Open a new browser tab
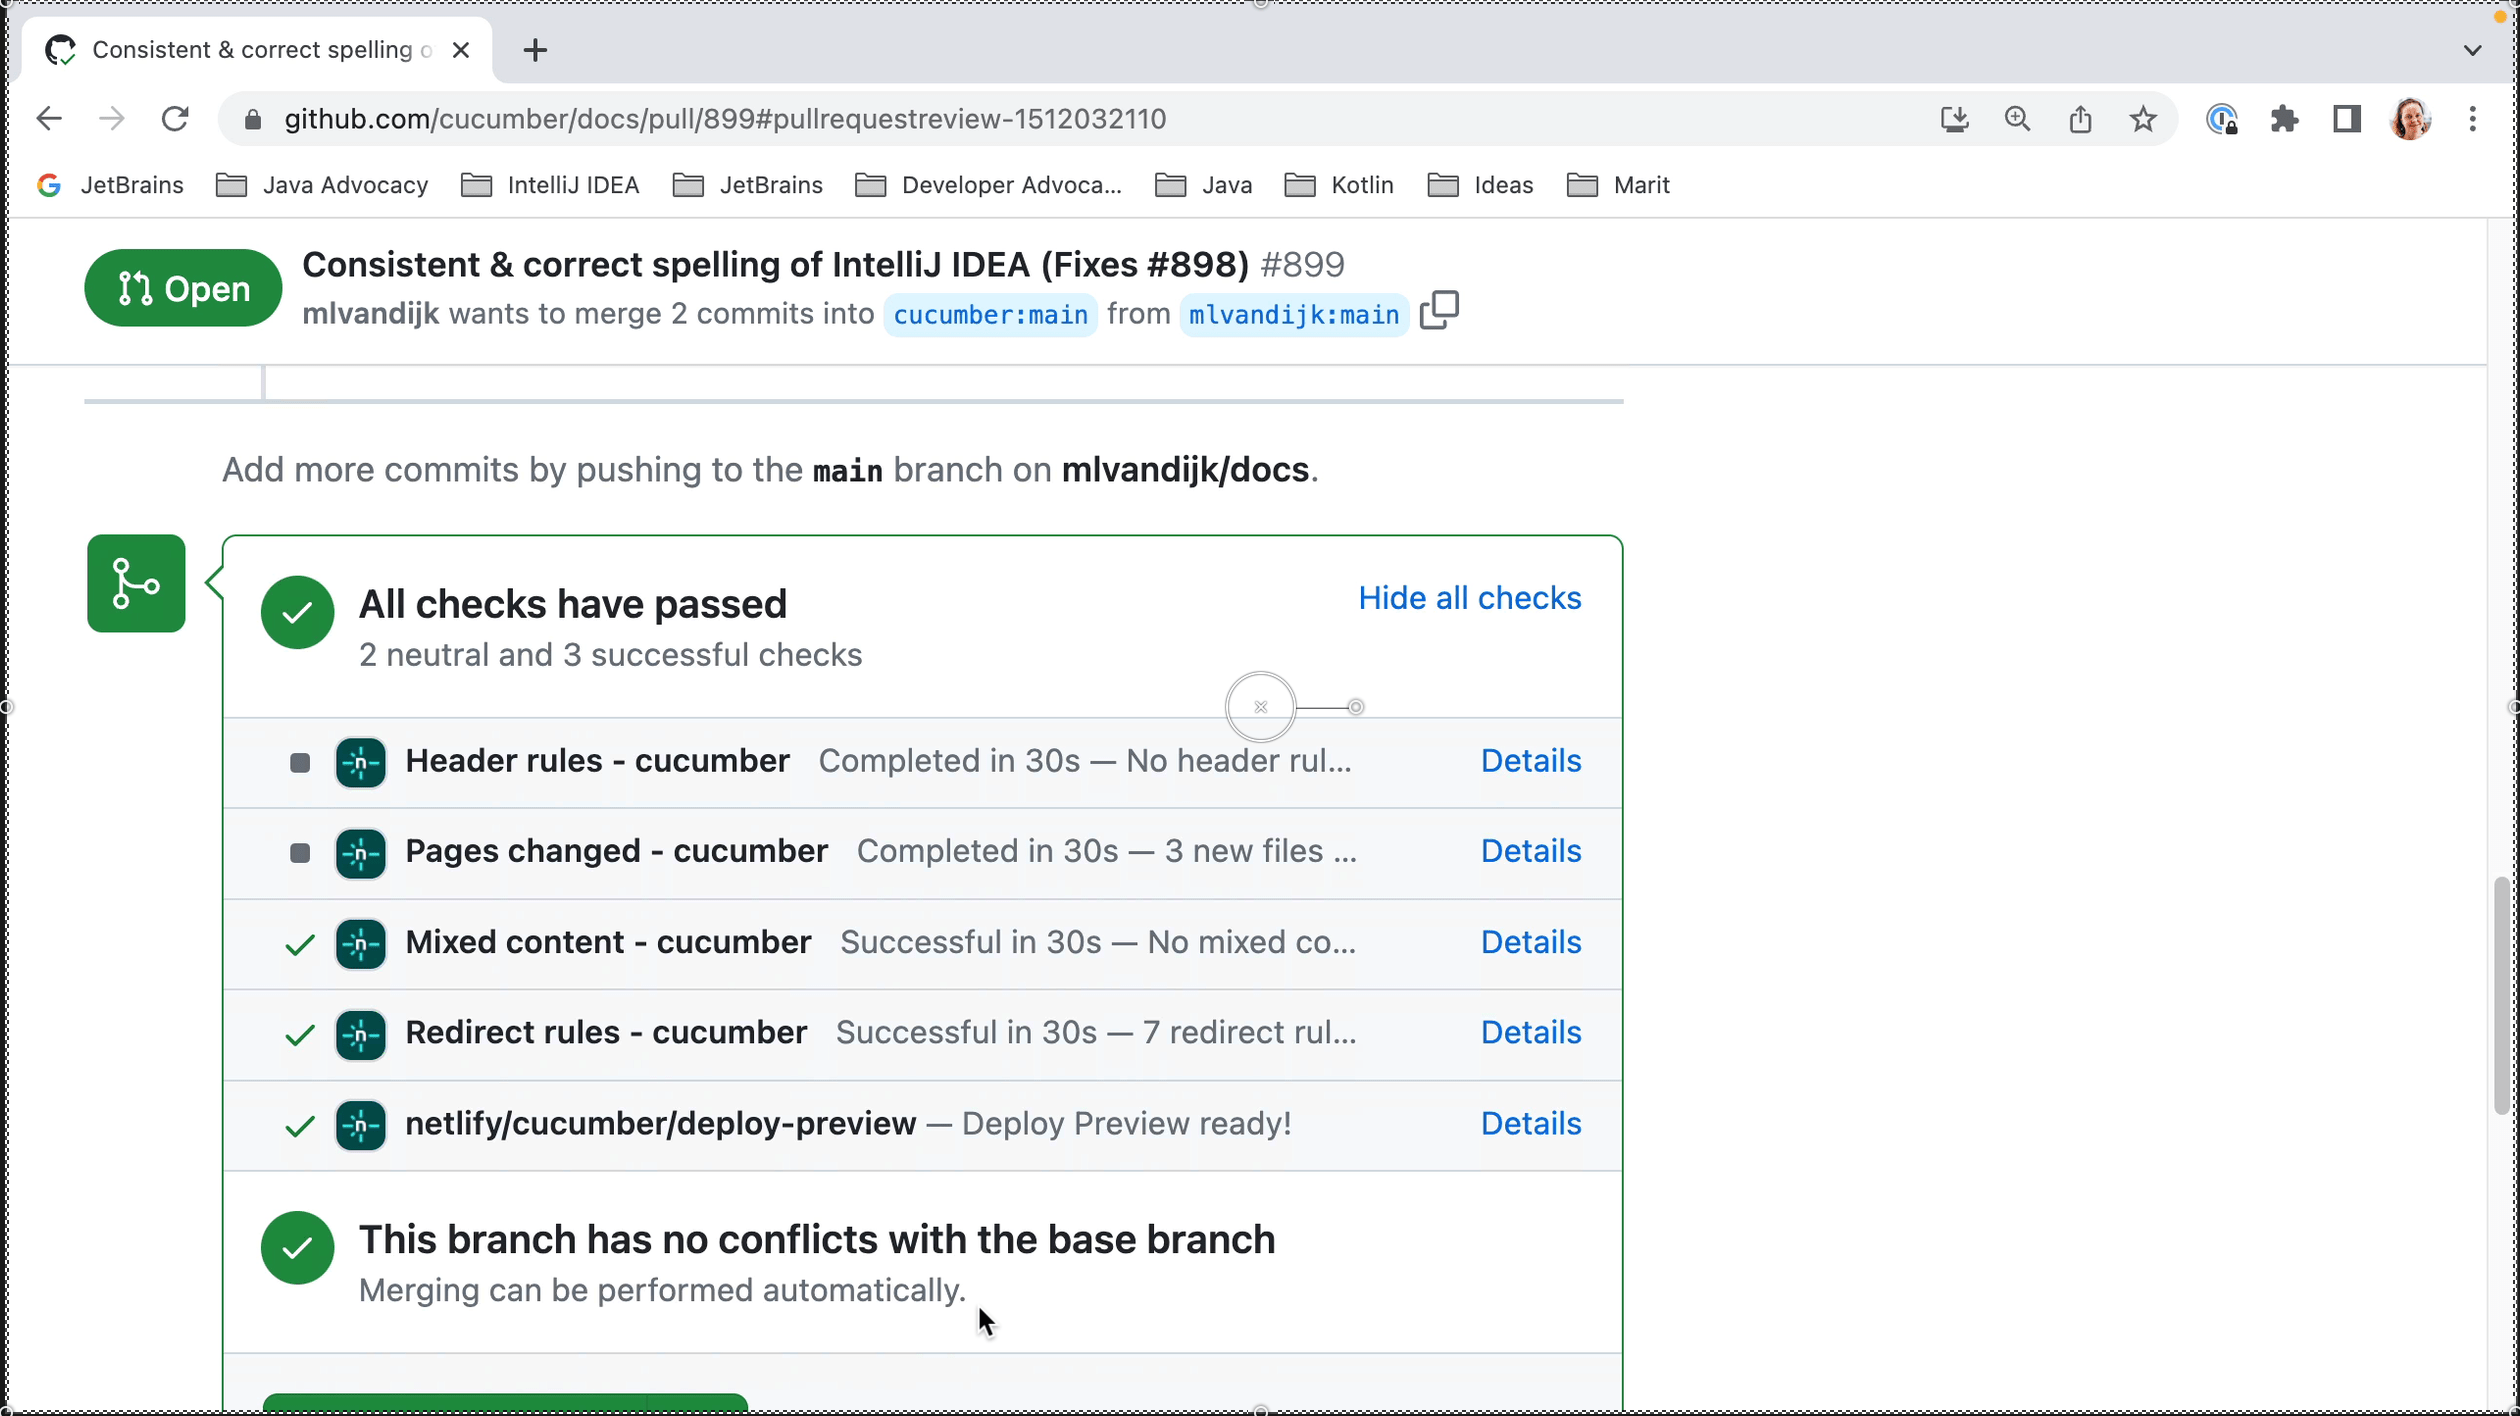Image resolution: width=2520 pixels, height=1416 pixels. coord(535,50)
